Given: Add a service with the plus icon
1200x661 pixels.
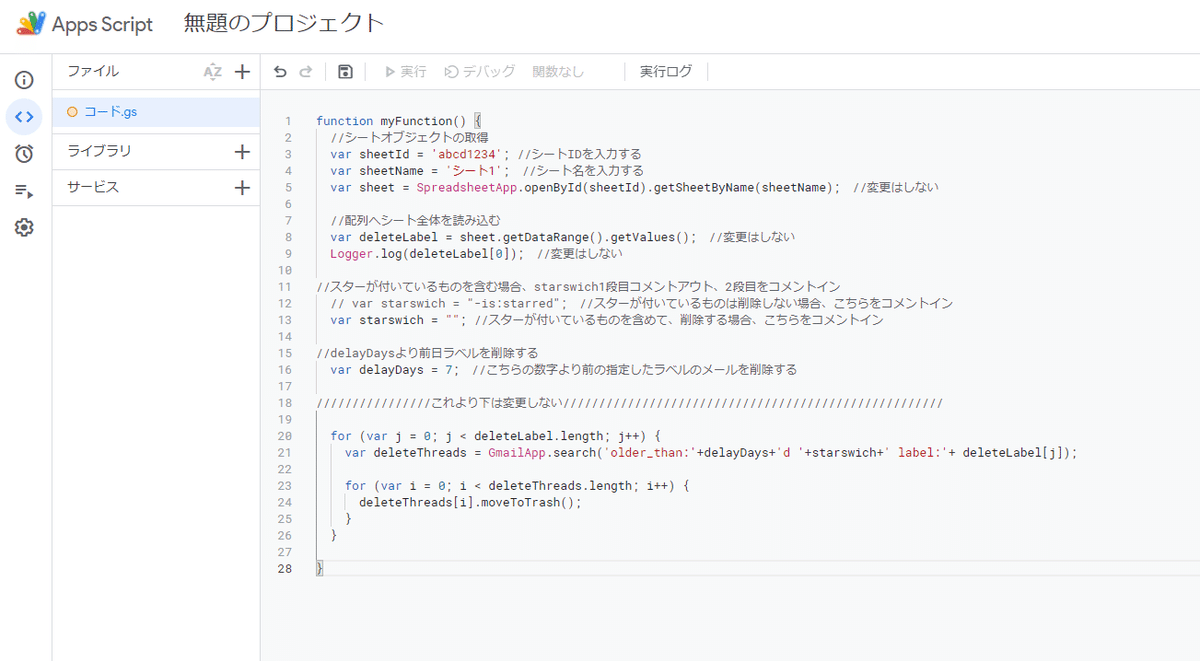Looking at the screenshot, I should [x=242, y=188].
